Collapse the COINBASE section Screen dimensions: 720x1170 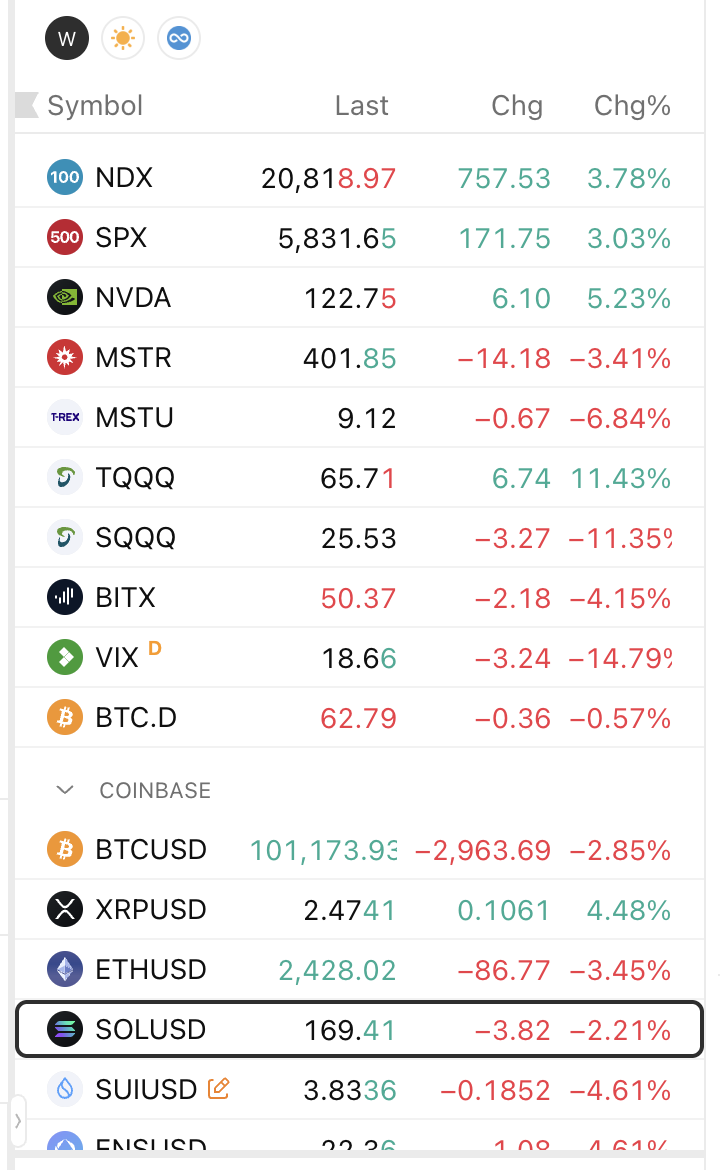point(66,790)
